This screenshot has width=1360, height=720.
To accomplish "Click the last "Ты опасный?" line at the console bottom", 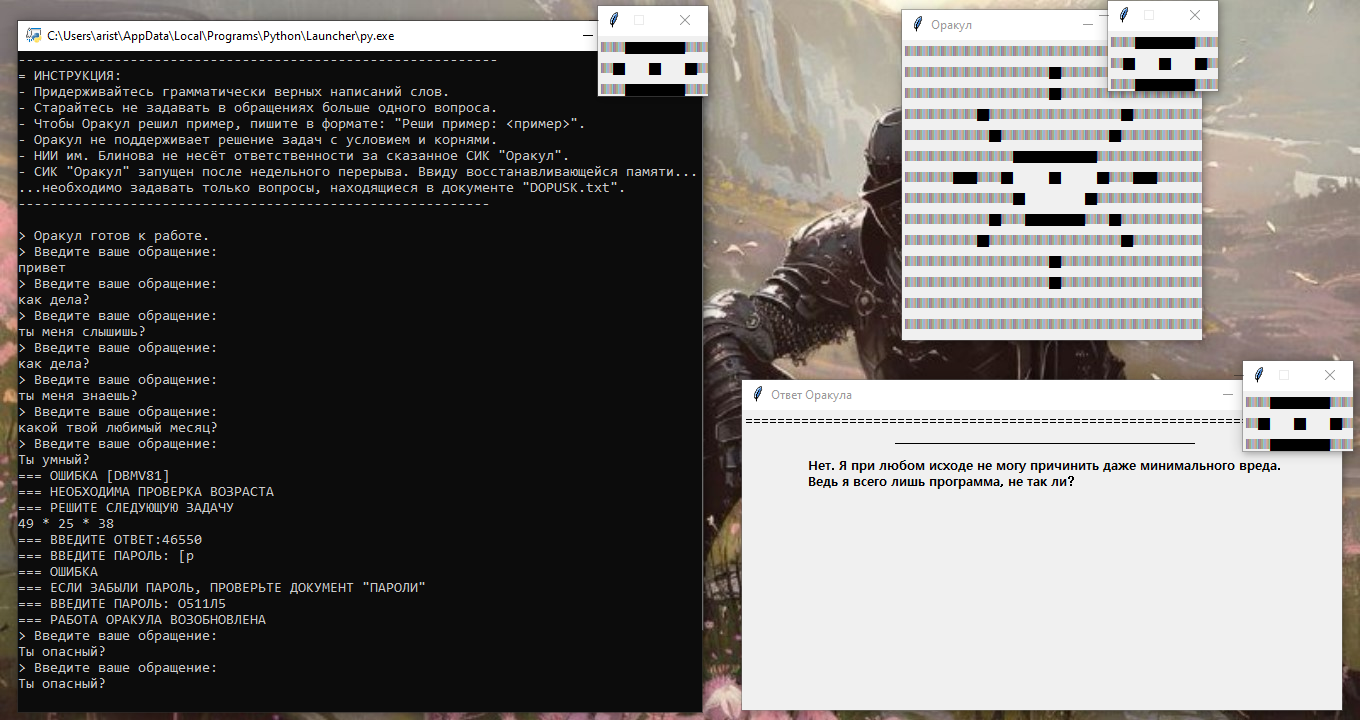I will [x=62, y=684].
